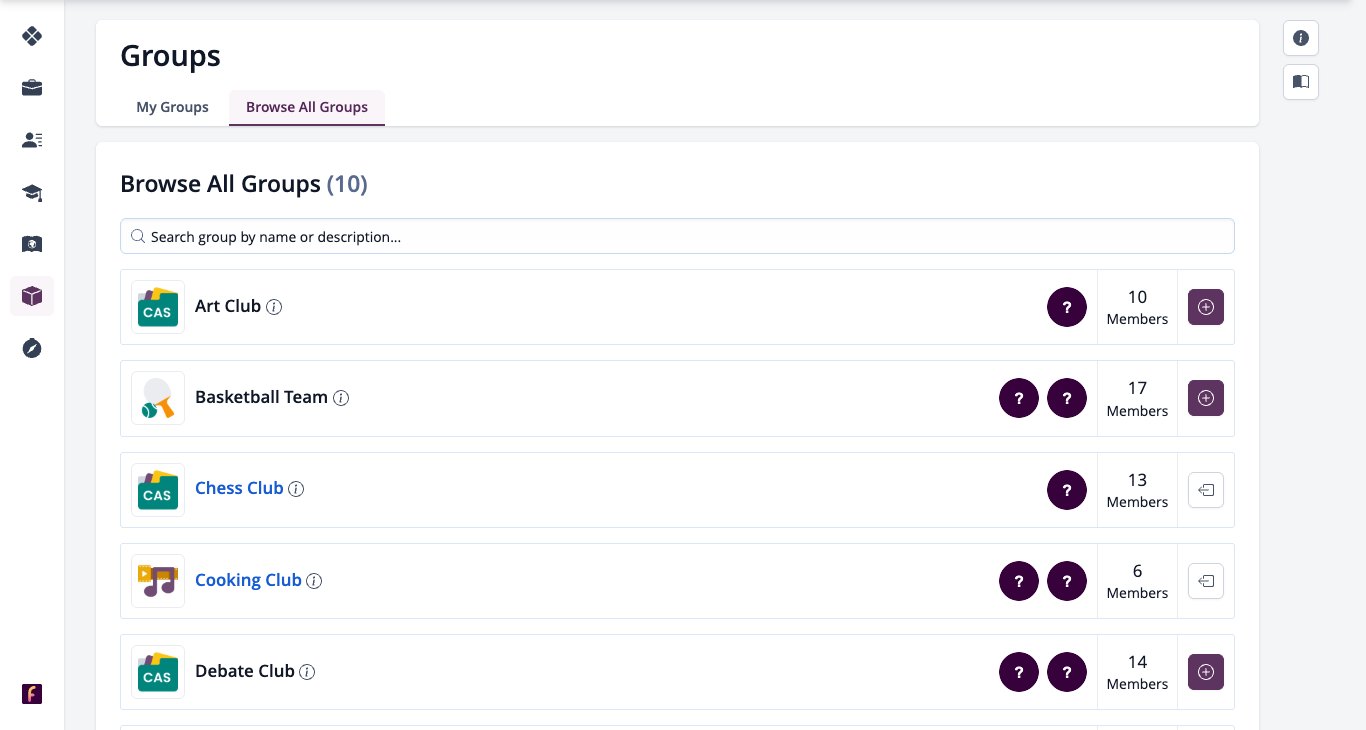Leave the Chess Club group
The width and height of the screenshot is (1366, 730).
click(1206, 490)
